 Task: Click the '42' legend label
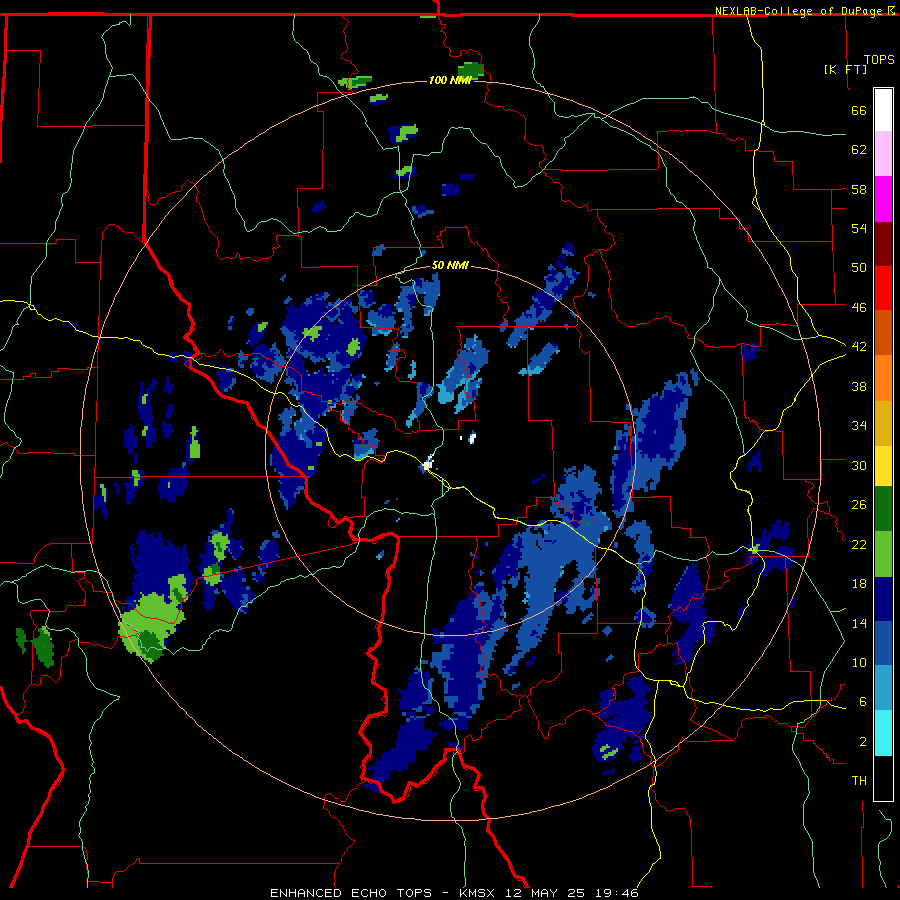click(859, 346)
